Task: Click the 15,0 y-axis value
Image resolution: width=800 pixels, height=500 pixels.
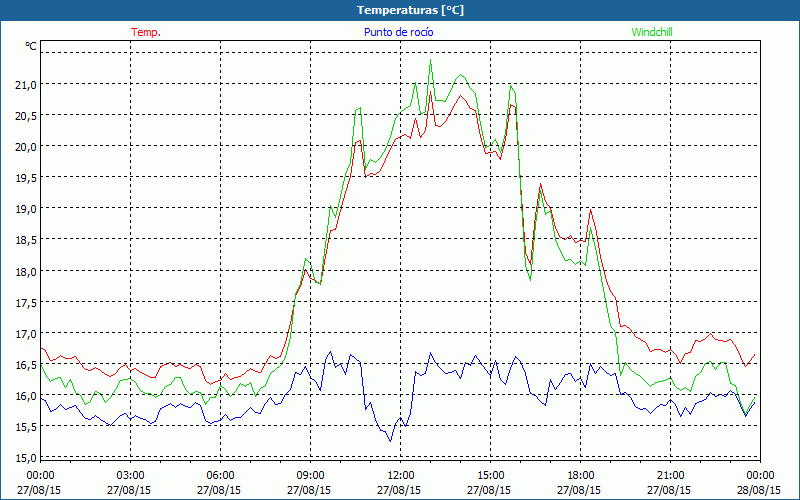Action: pyautogui.click(x=26, y=458)
